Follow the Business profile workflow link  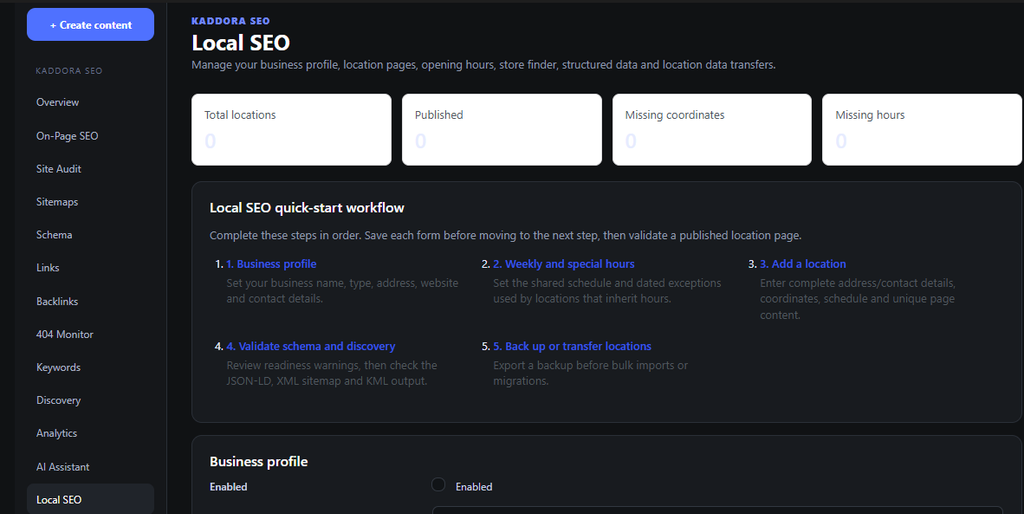[271, 264]
